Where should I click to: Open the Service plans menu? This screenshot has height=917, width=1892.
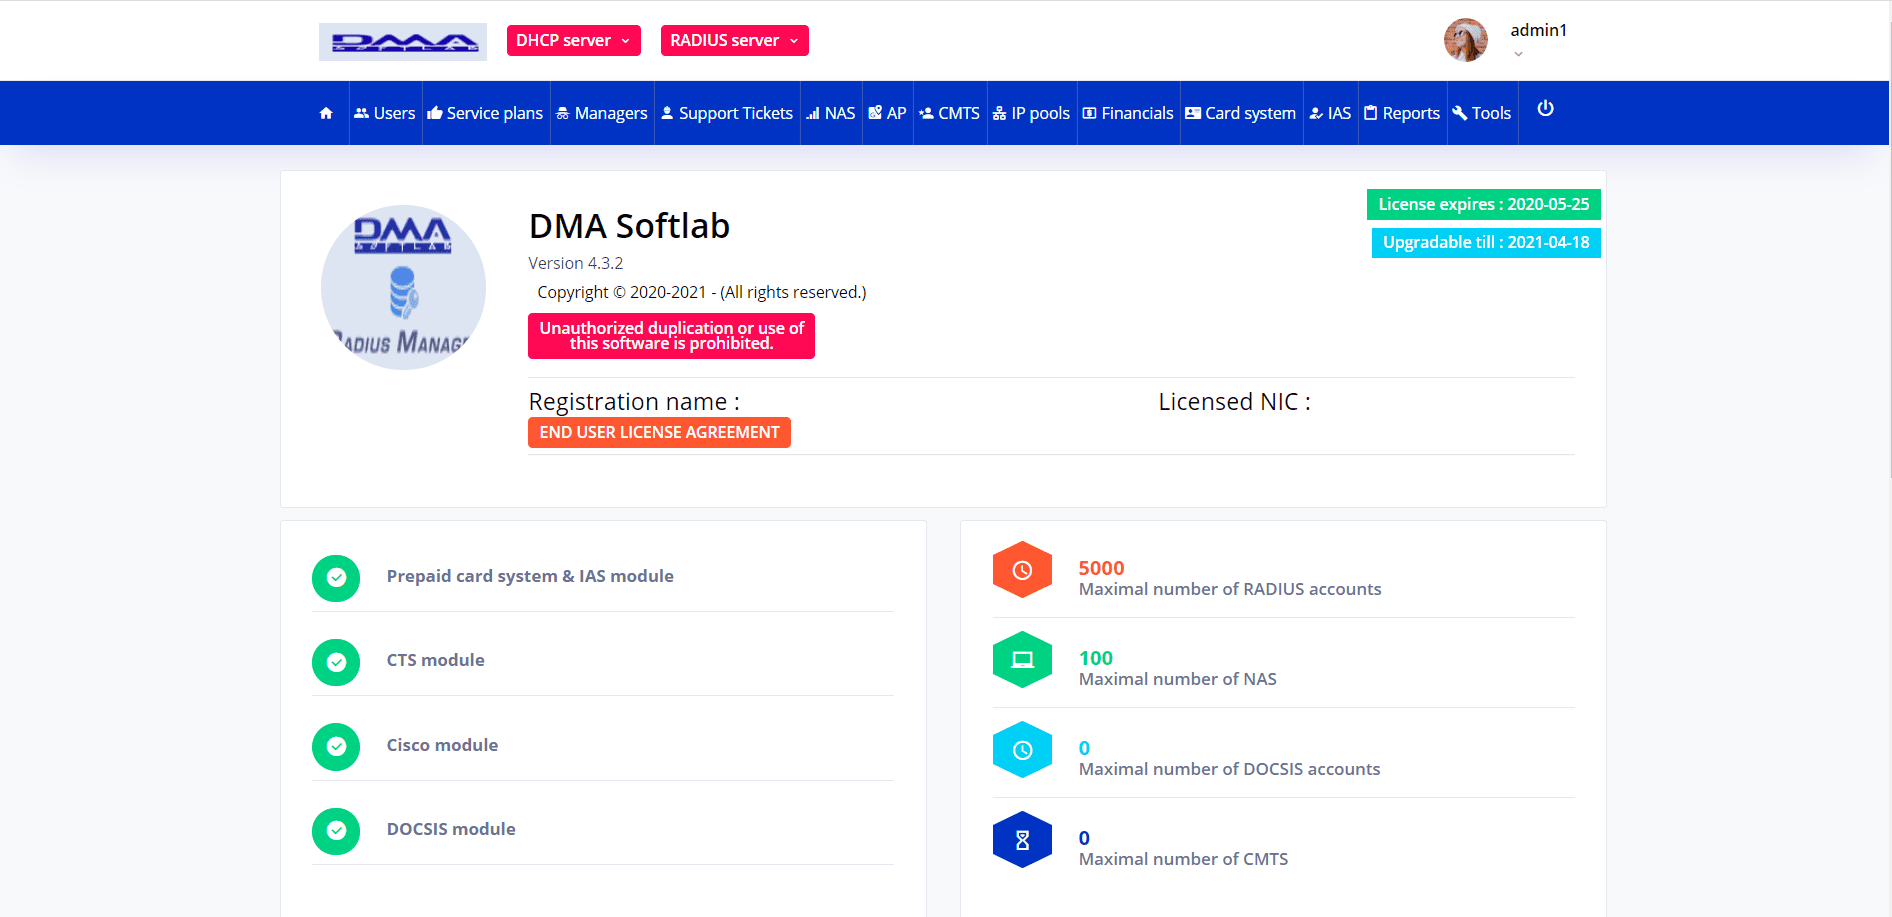click(486, 113)
